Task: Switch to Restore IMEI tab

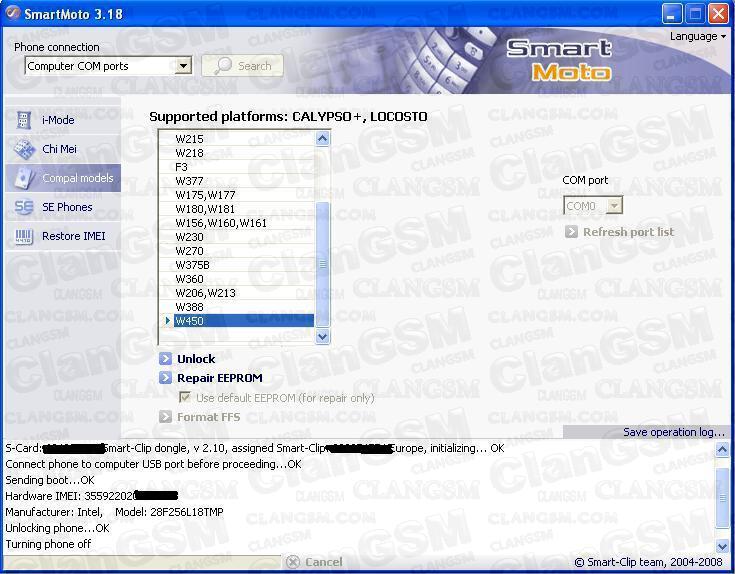Action: (x=63, y=236)
